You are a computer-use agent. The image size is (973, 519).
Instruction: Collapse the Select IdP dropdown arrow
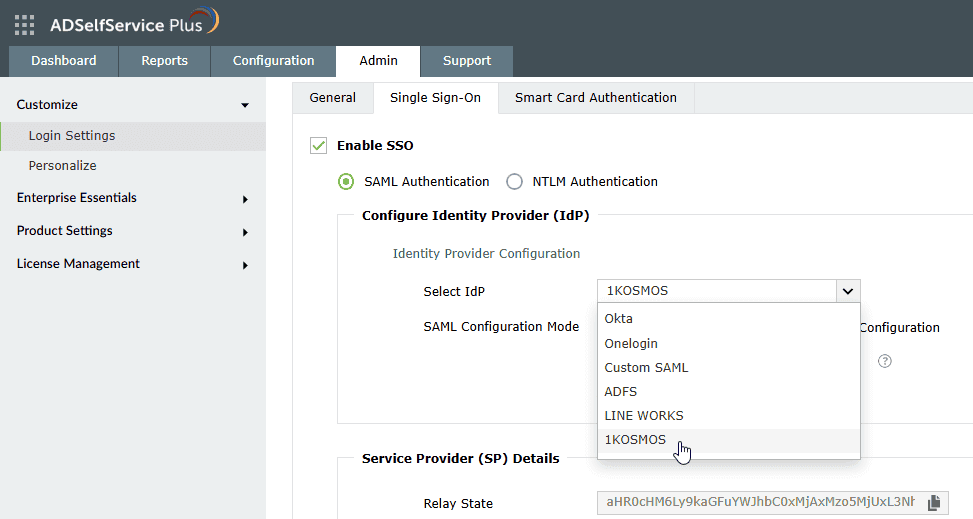pos(847,291)
